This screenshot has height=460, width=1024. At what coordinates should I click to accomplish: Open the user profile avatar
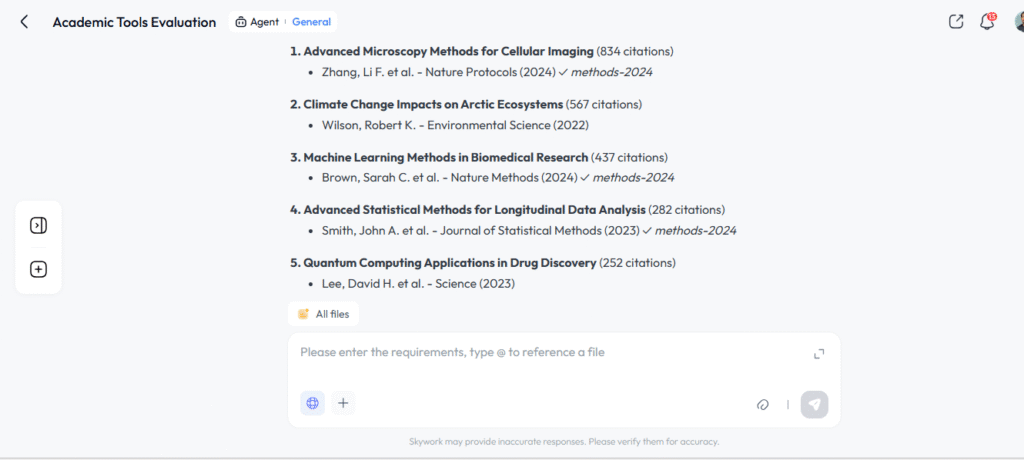(1016, 22)
